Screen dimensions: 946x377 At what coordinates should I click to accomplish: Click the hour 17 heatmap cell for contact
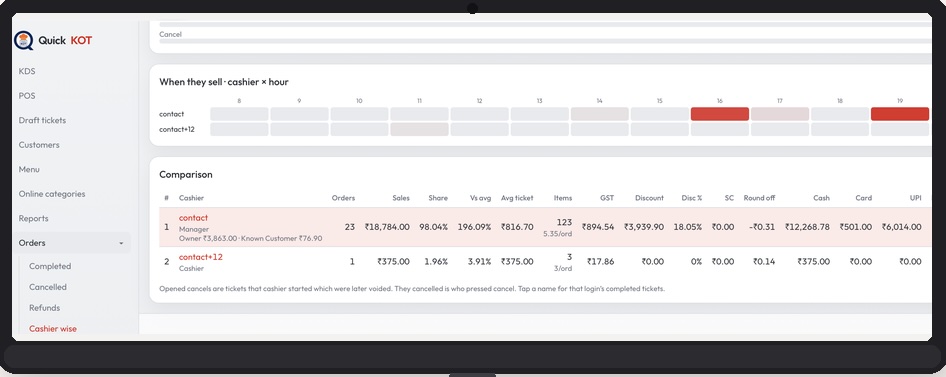tap(779, 114)
